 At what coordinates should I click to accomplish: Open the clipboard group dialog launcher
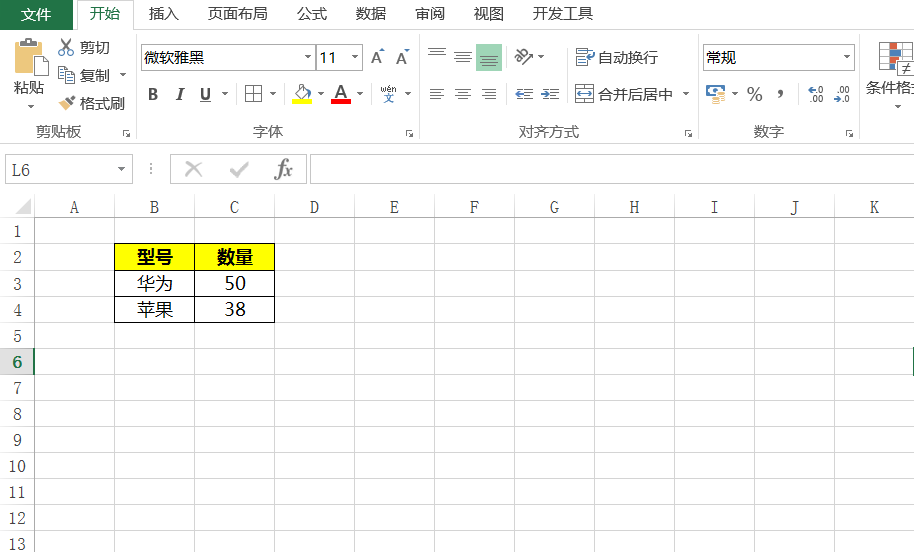(x=126, y=133)
